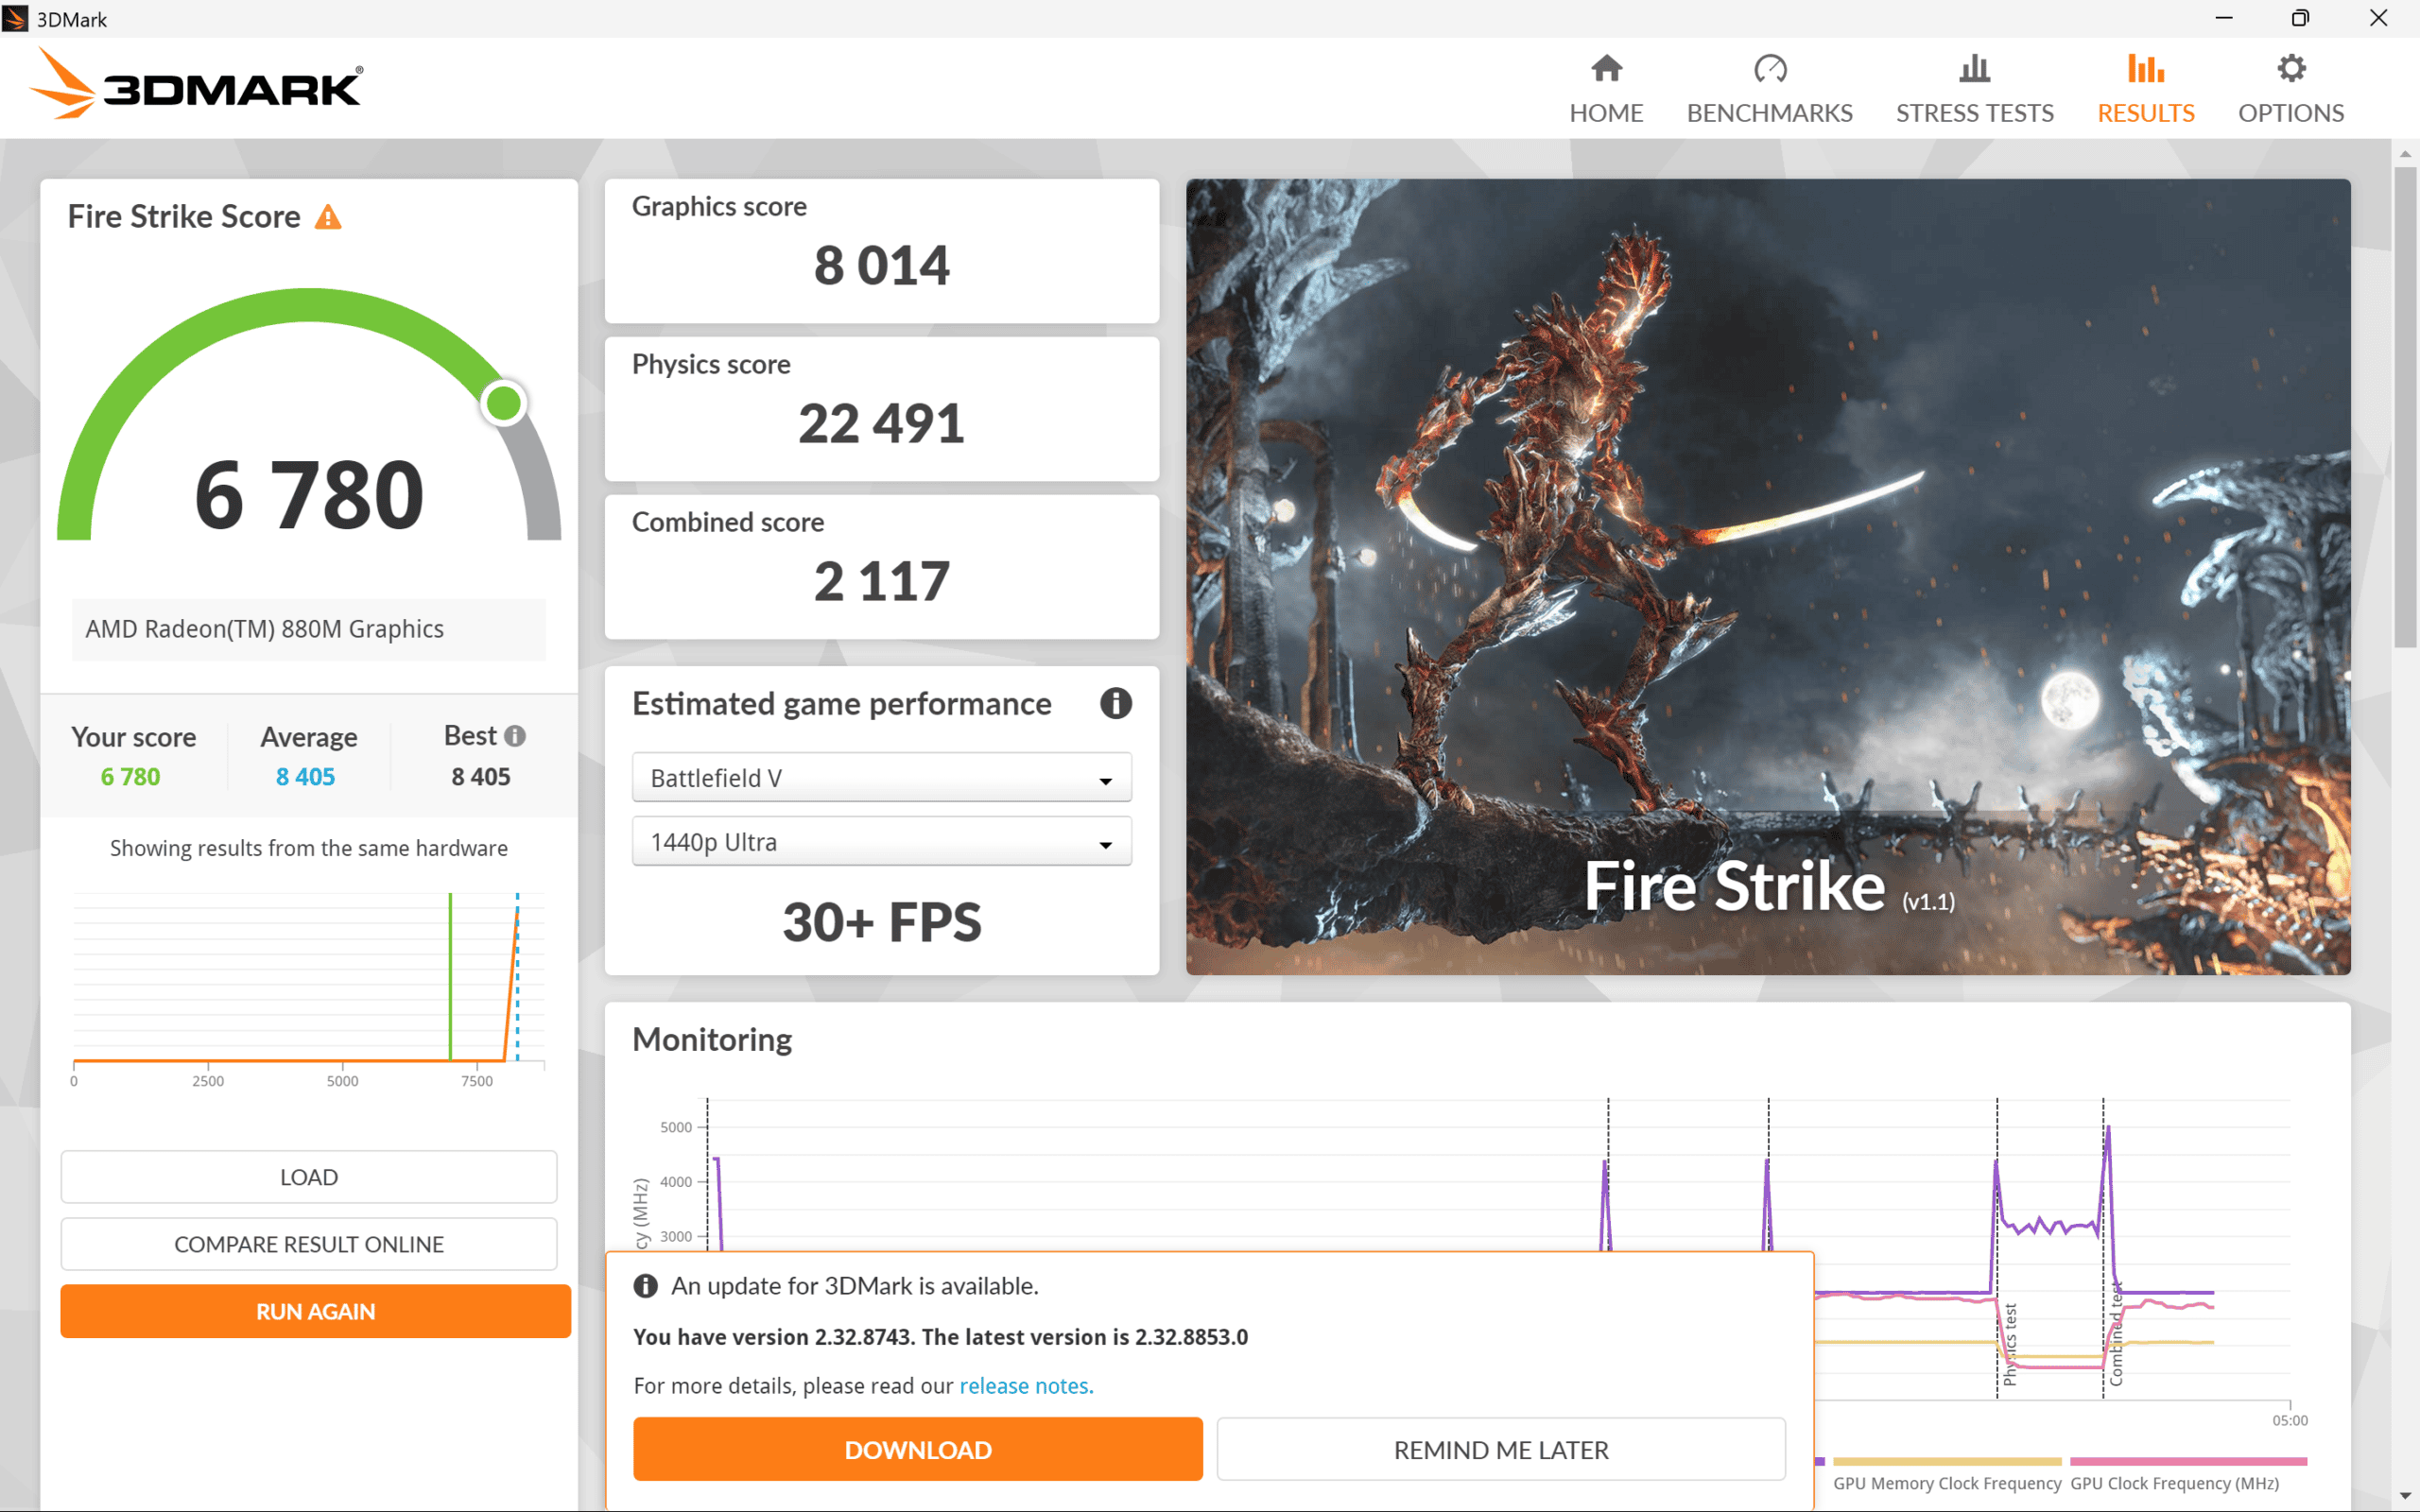
Task: Click the Monitoring section heading
Action: 712,1040
